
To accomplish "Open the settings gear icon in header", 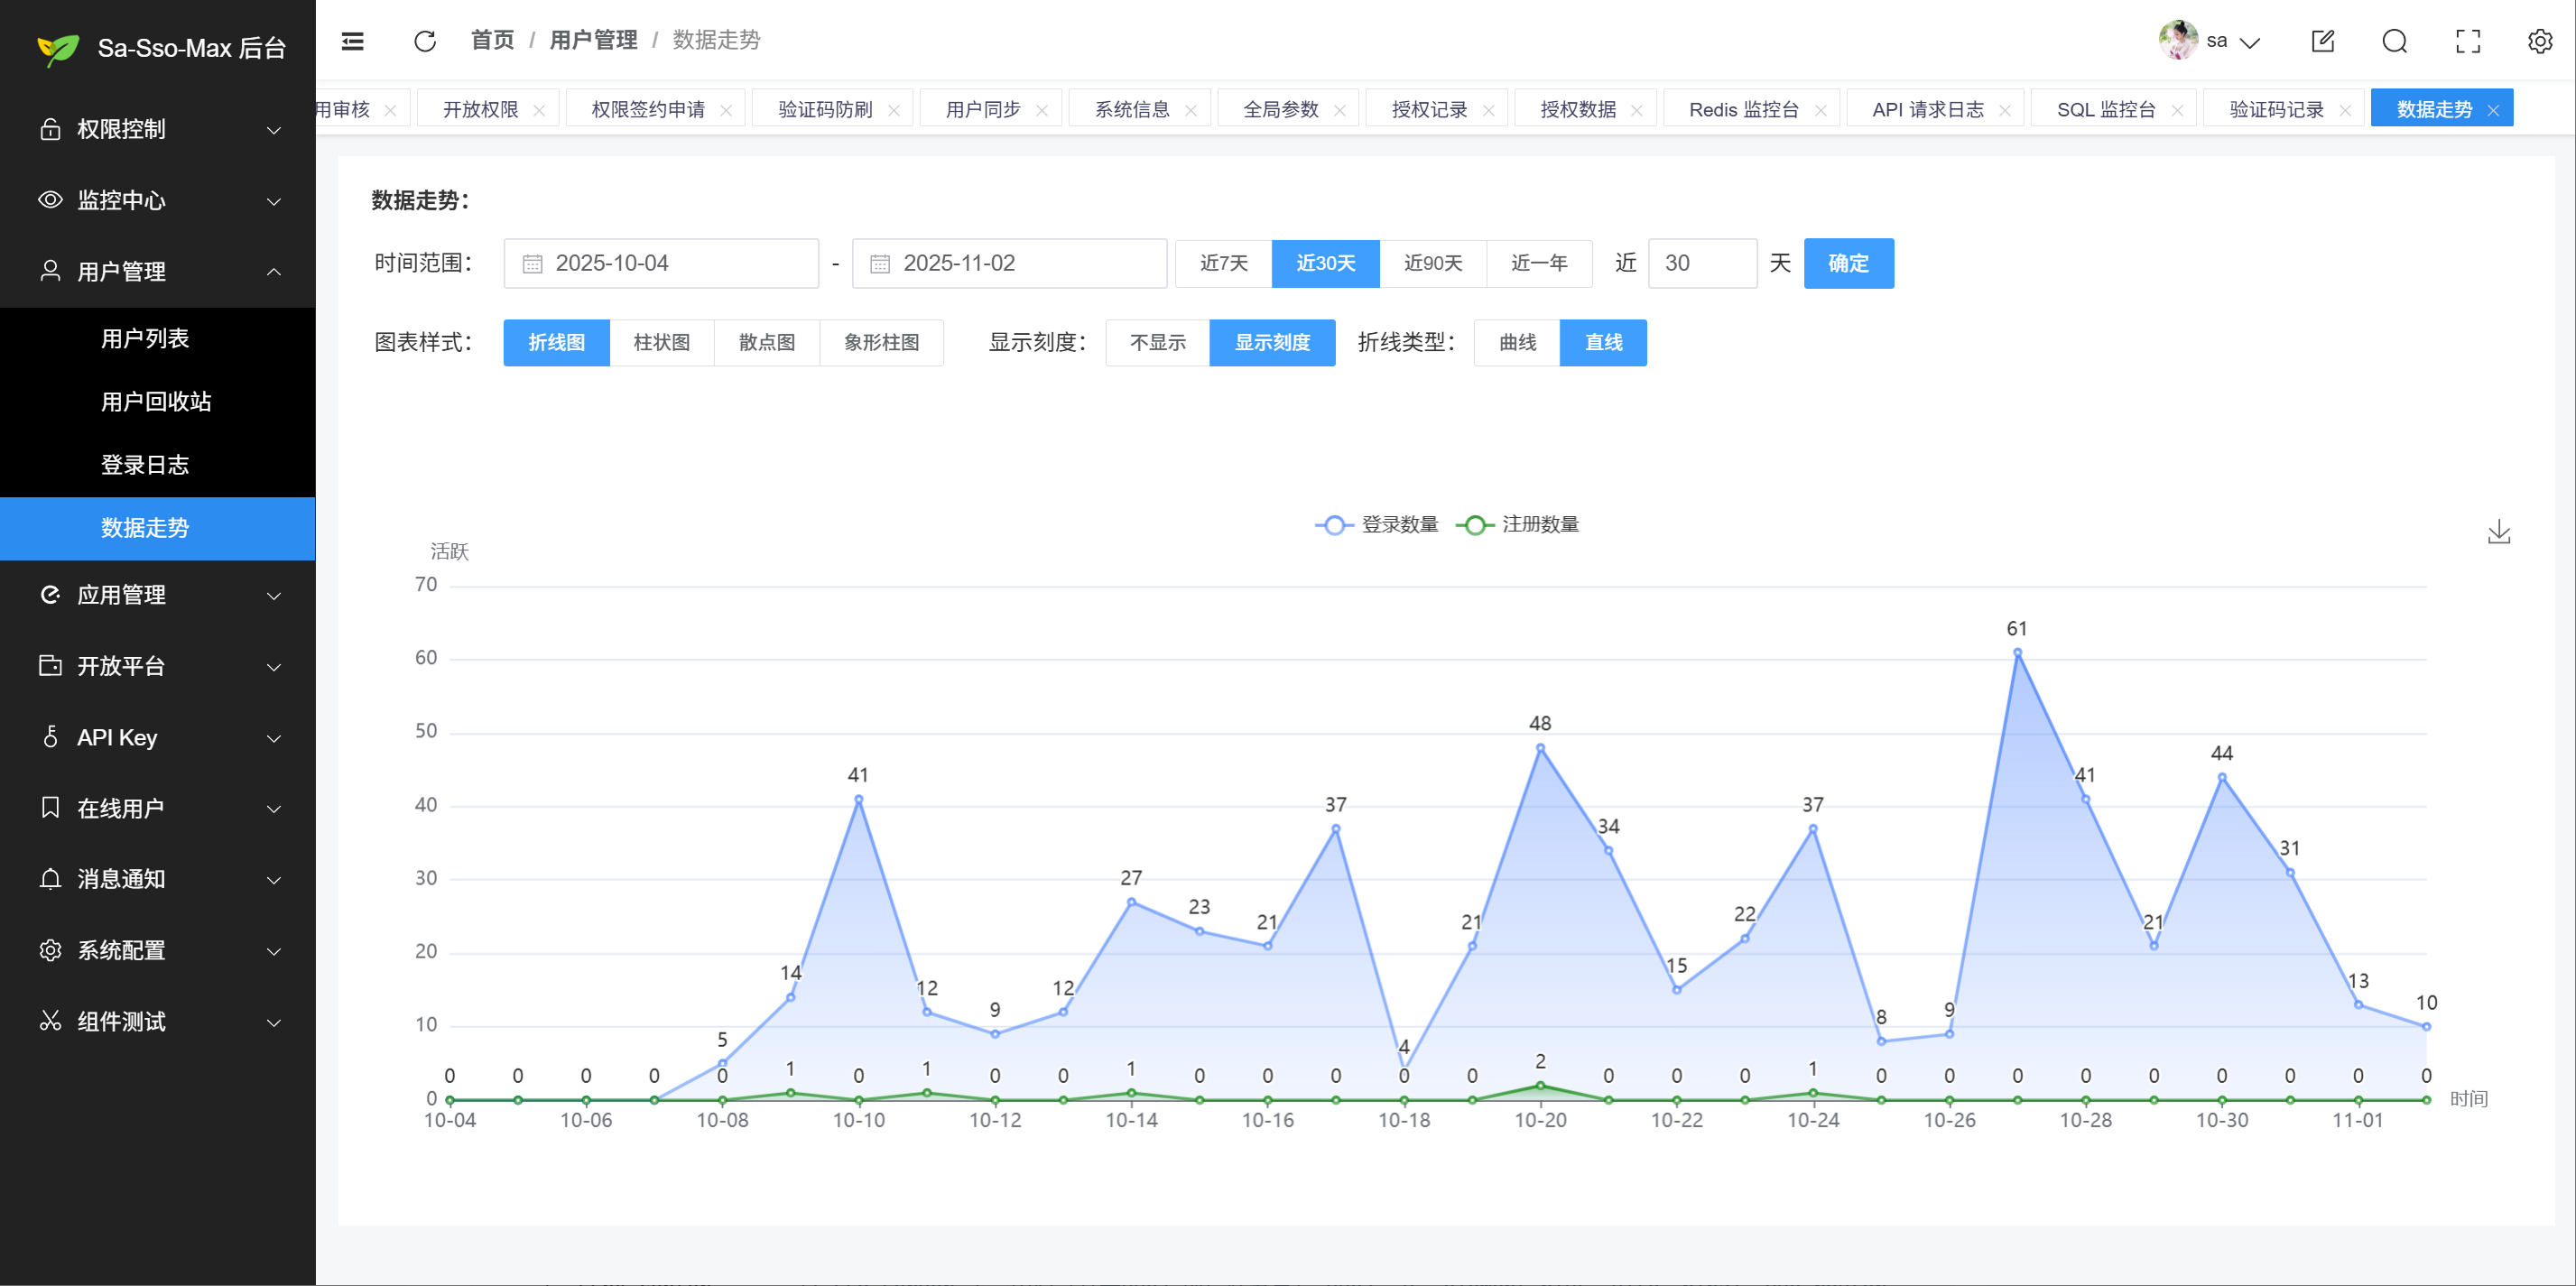I will pyautogui.click(x=2539, y=41).
